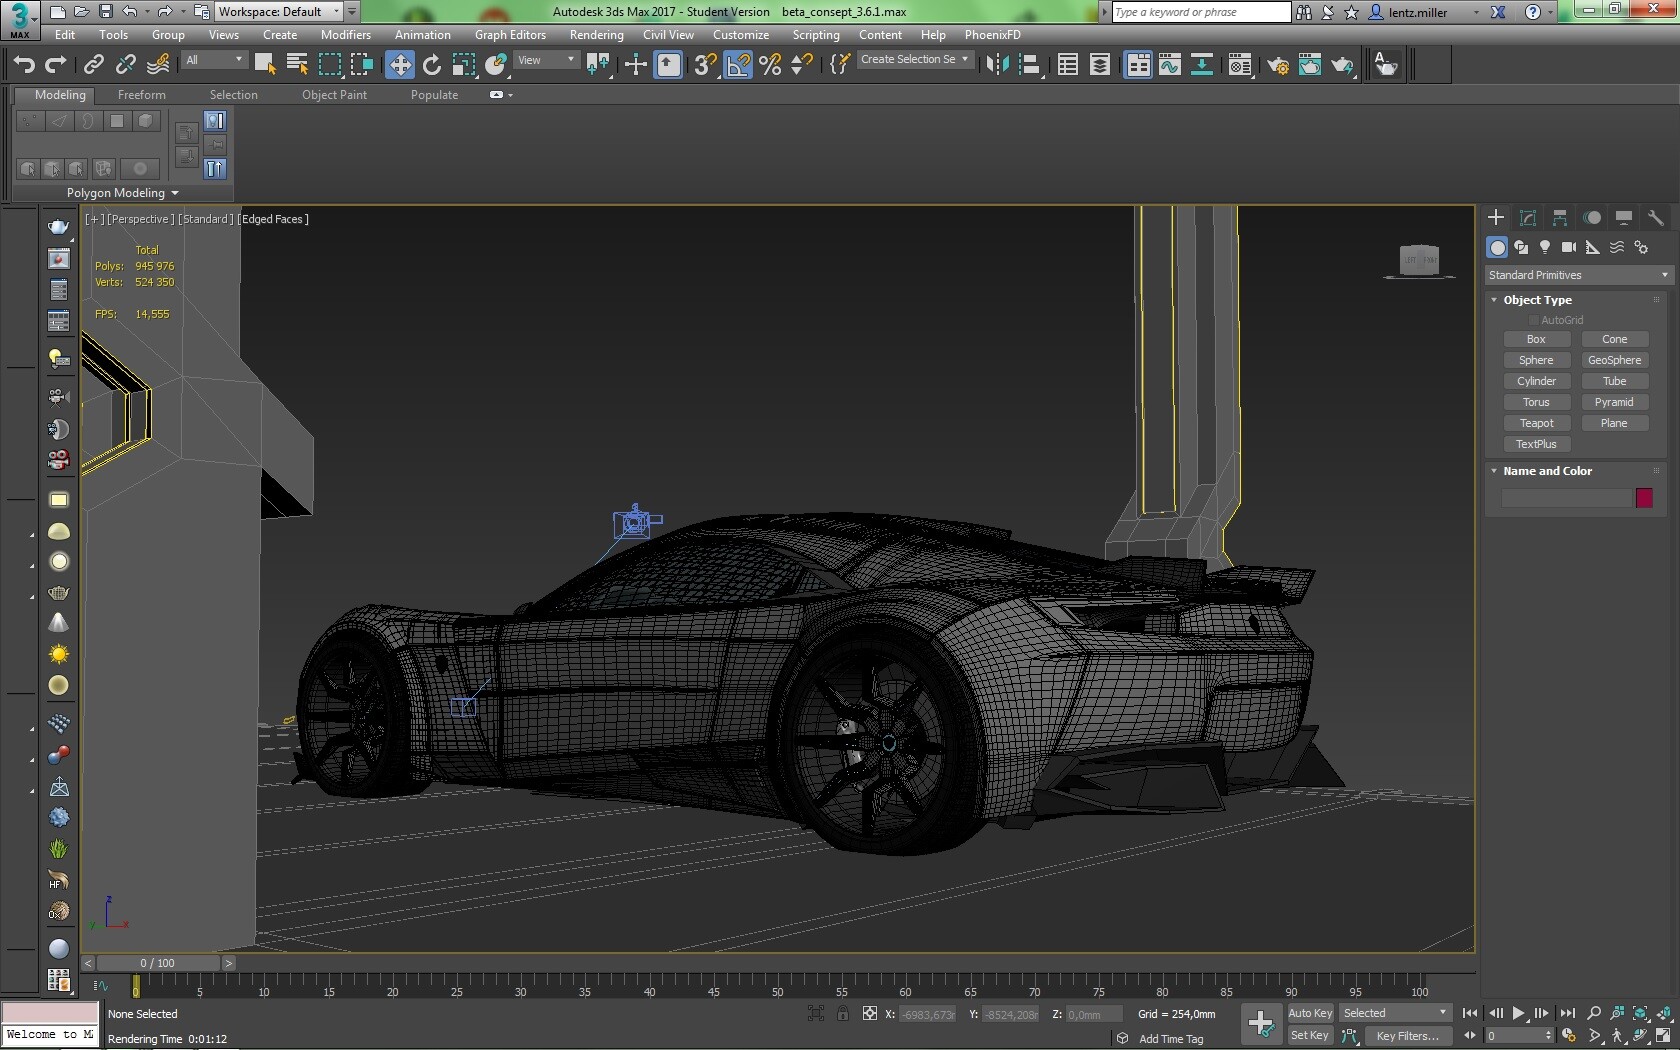This screenshot has height=1050, width=1680.
Task: Open the Modify command panel tab
Action: pyautogui.click(x=1528, y=218)
